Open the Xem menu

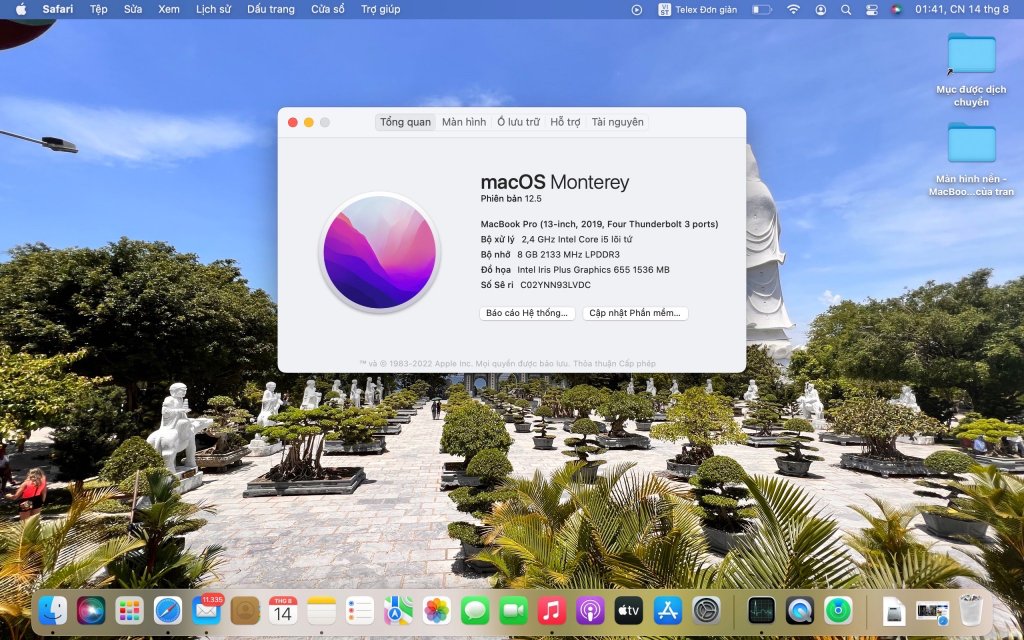[x=168, y=9]
